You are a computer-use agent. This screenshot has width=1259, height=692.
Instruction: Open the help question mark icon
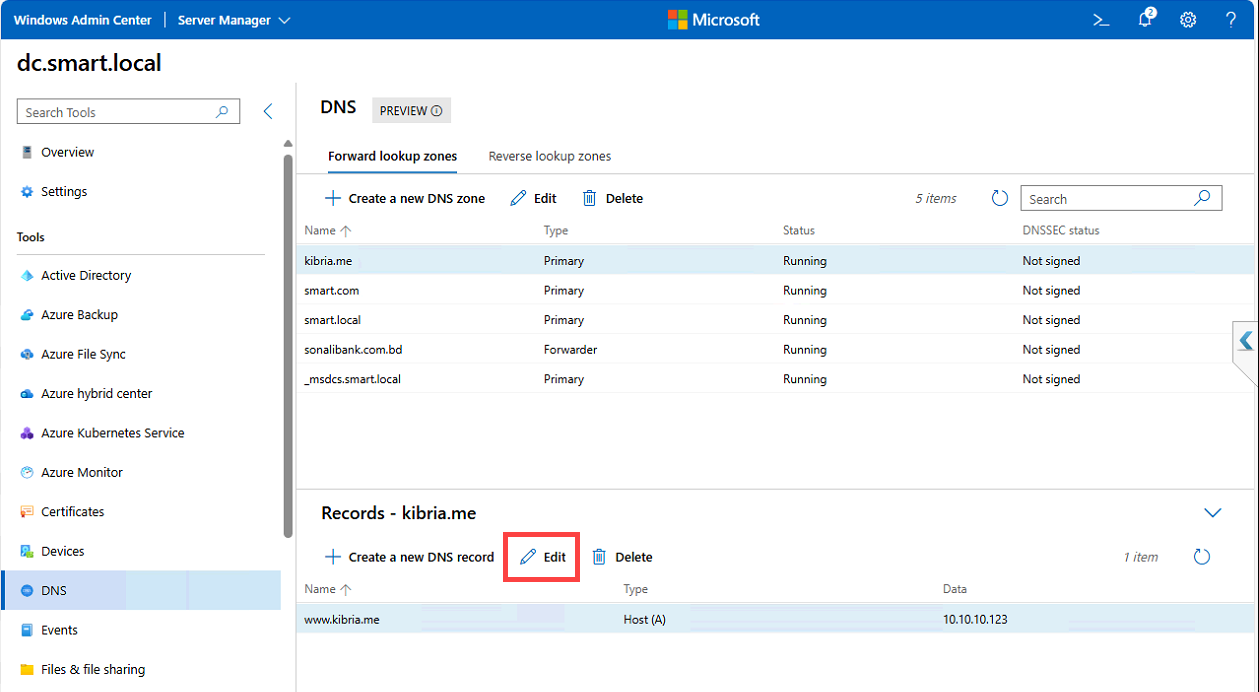tap(1231, 20)
